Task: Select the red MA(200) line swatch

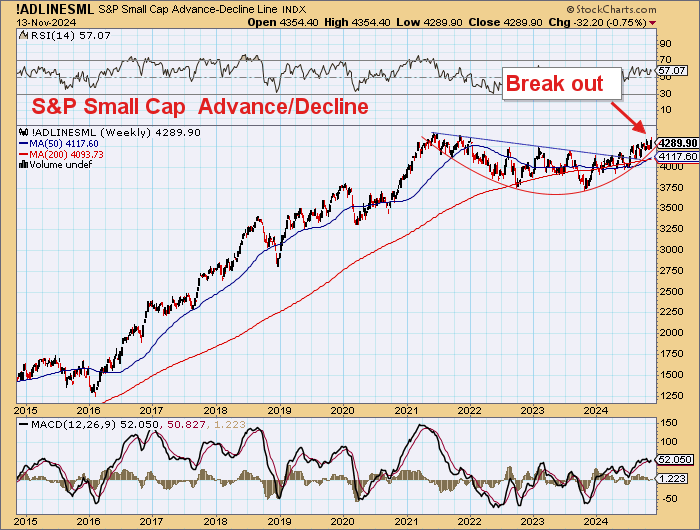Action: pos(24,154)
